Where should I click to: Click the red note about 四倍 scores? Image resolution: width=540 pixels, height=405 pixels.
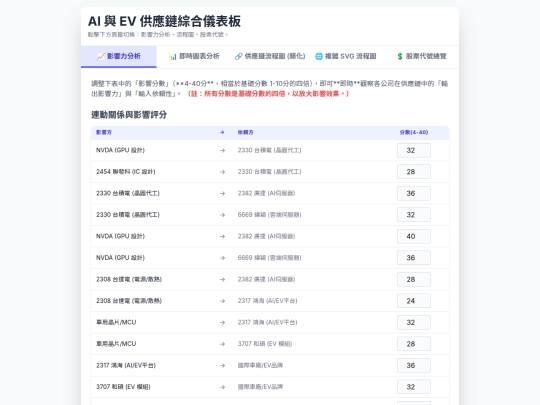click(268, 94)
